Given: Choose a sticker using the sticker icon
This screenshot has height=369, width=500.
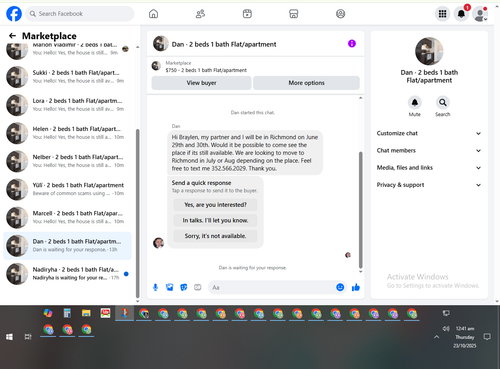Looking at the screenshot, I should coord(184,287).
